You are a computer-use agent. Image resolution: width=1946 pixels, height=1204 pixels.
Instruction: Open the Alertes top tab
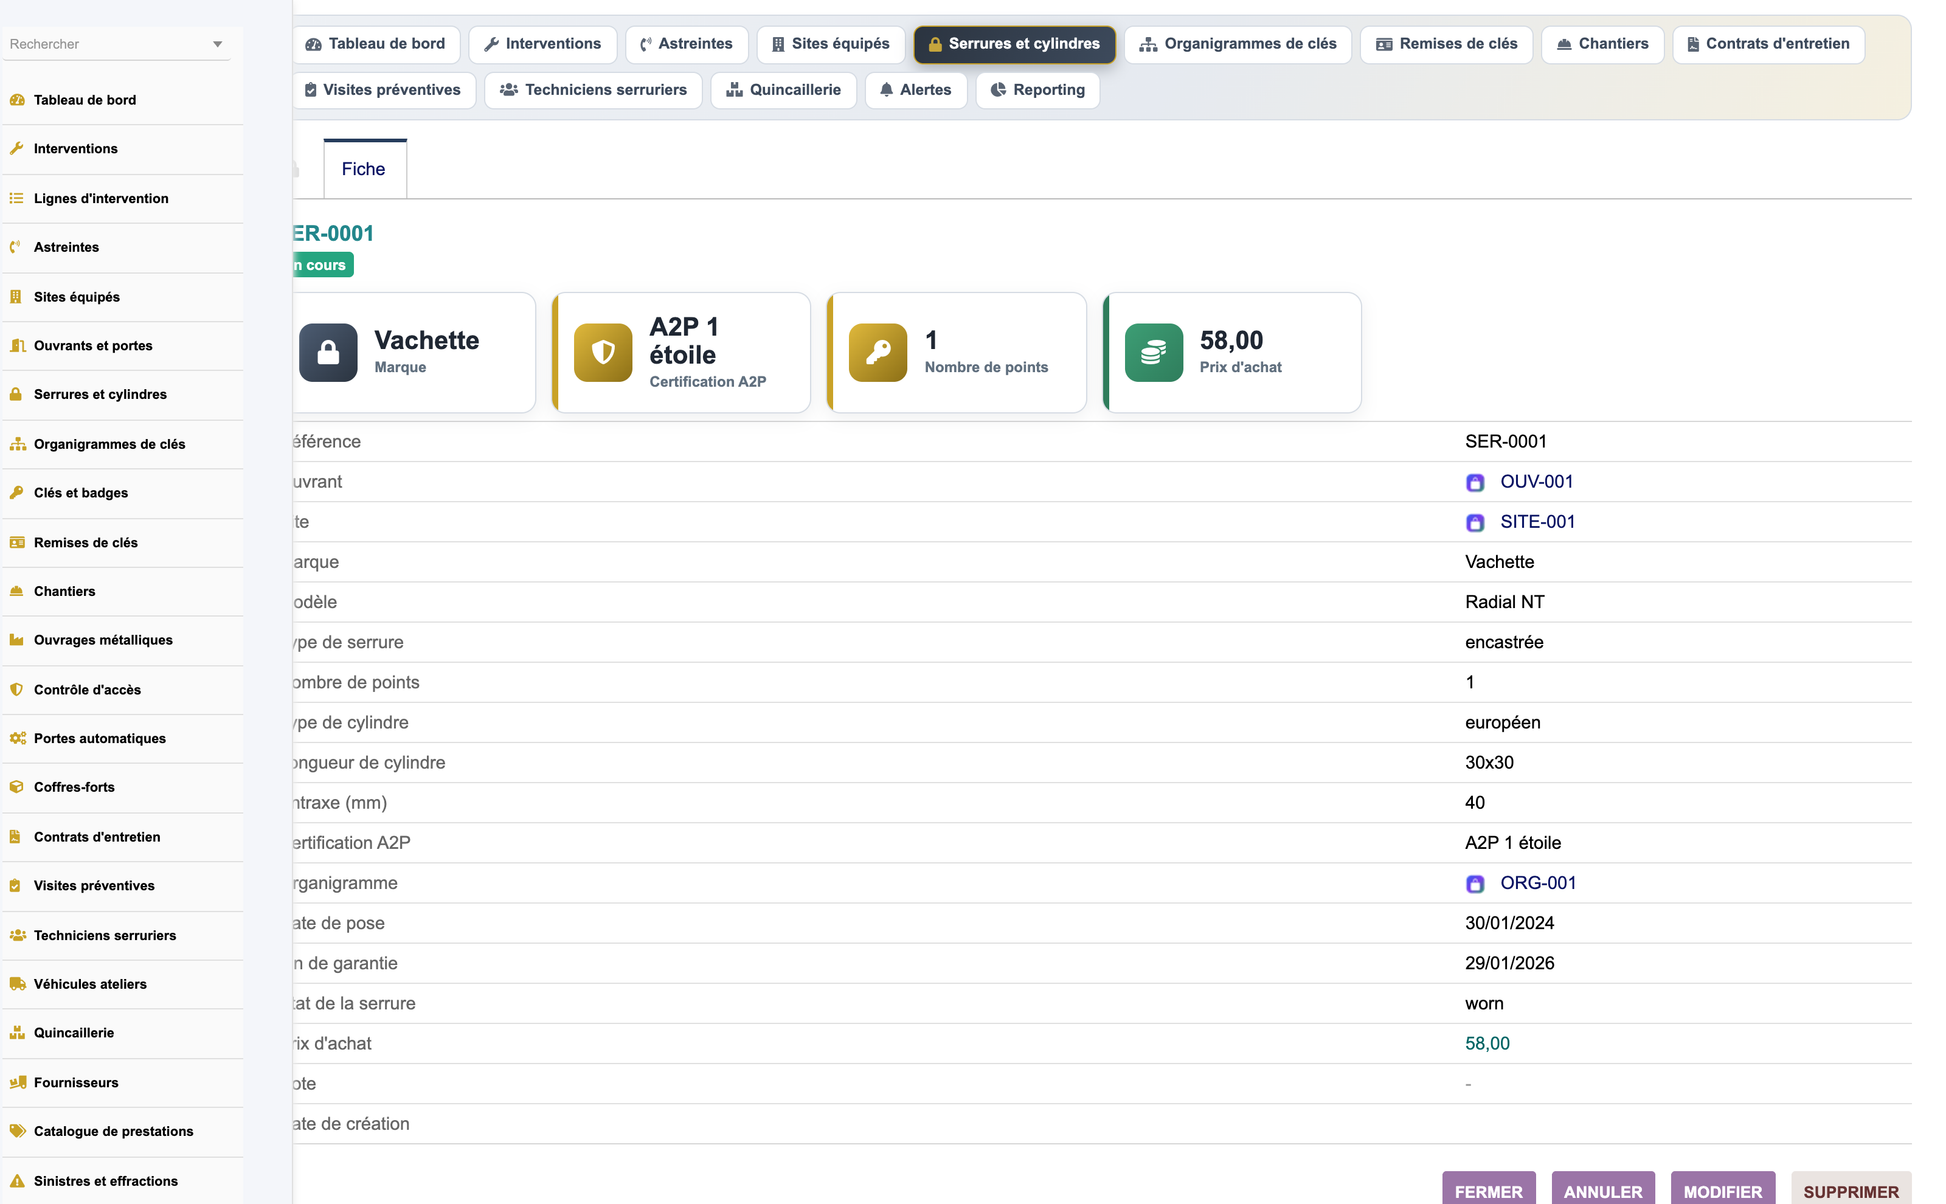(916, 90)
